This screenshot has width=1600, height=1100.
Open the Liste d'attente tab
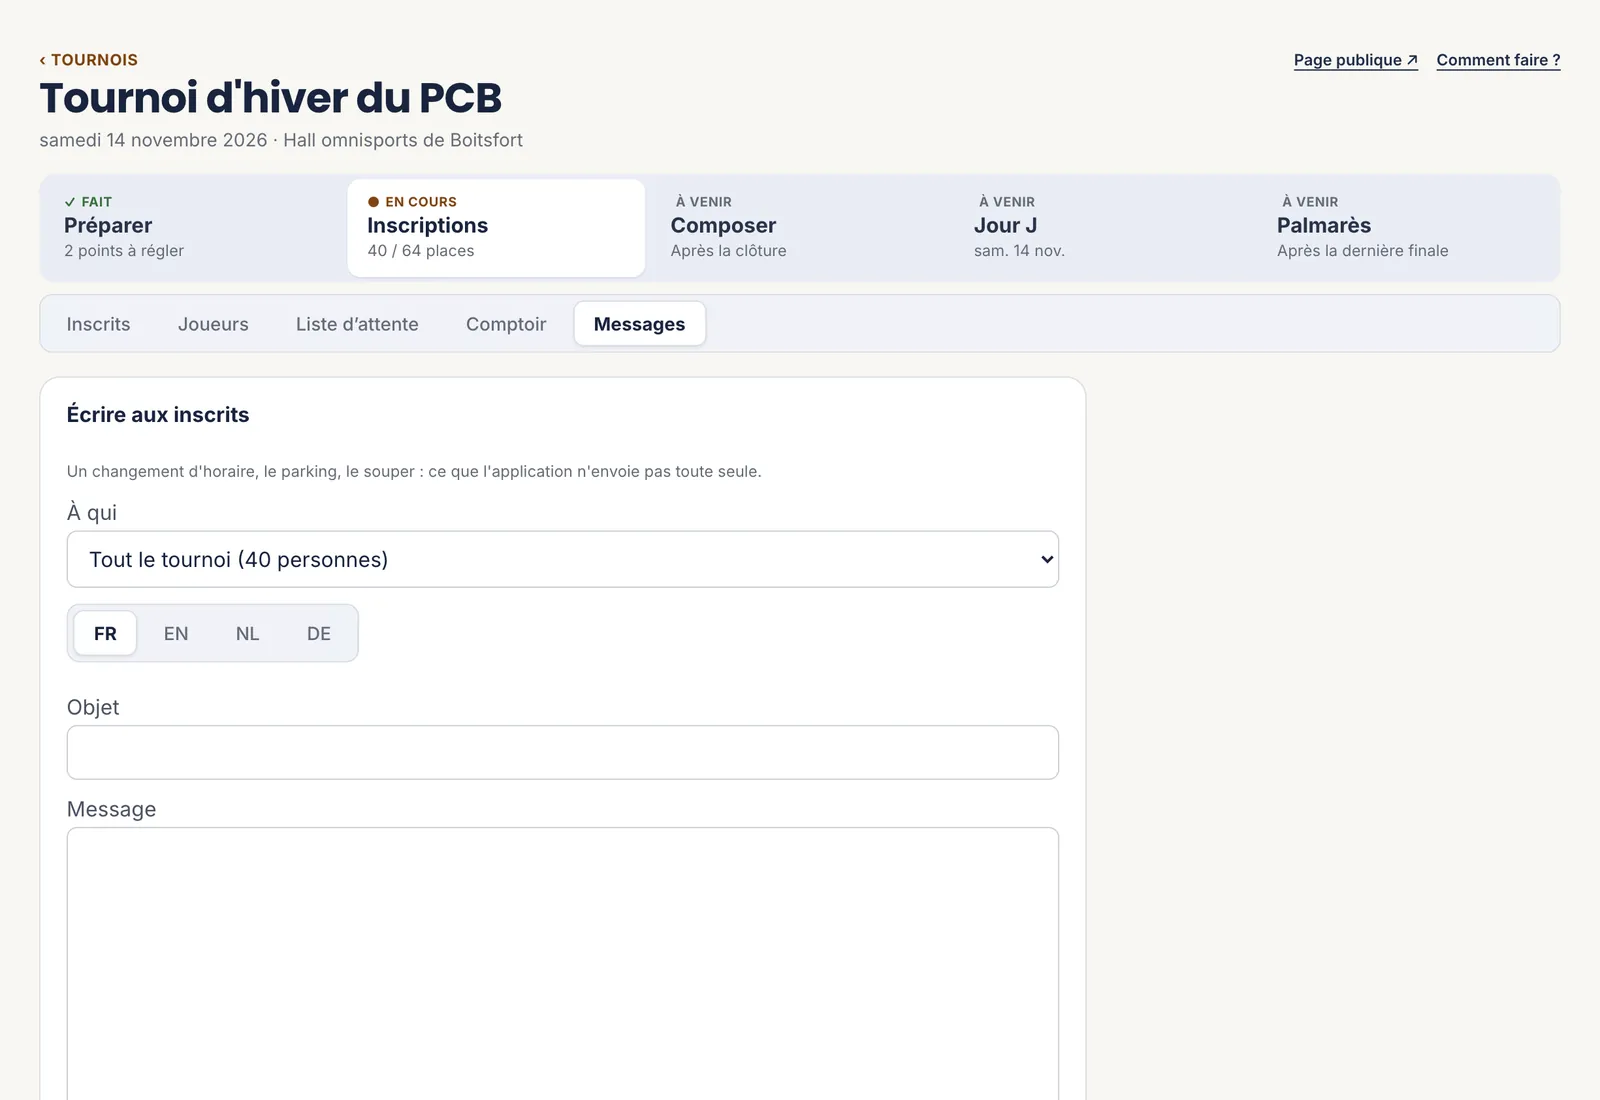(357, 324)
